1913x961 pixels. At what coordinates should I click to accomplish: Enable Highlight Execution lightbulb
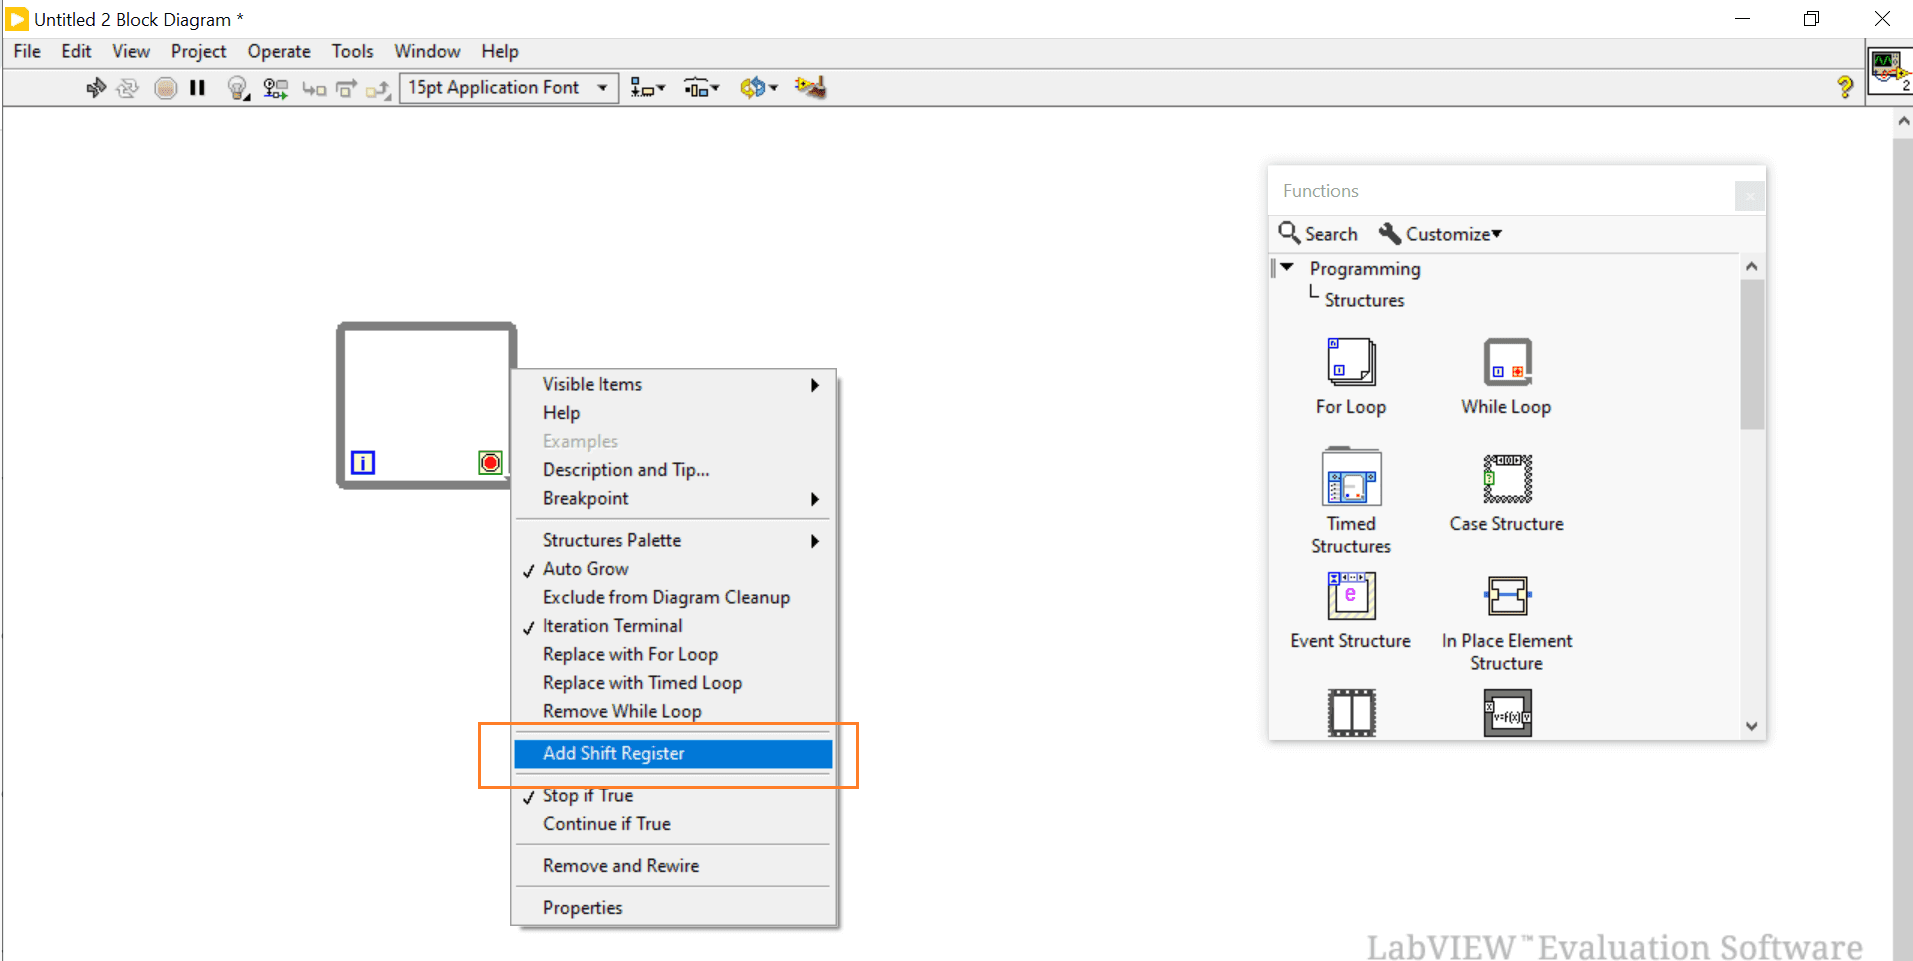pos(237,87)
